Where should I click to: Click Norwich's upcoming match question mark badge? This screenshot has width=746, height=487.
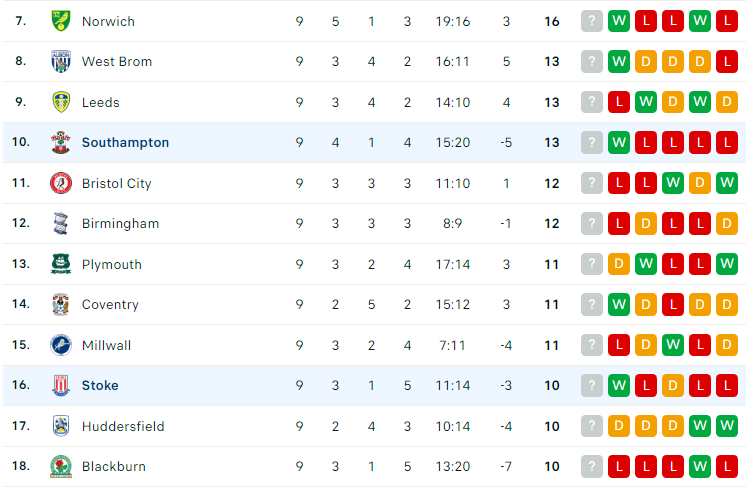[592, 21]
